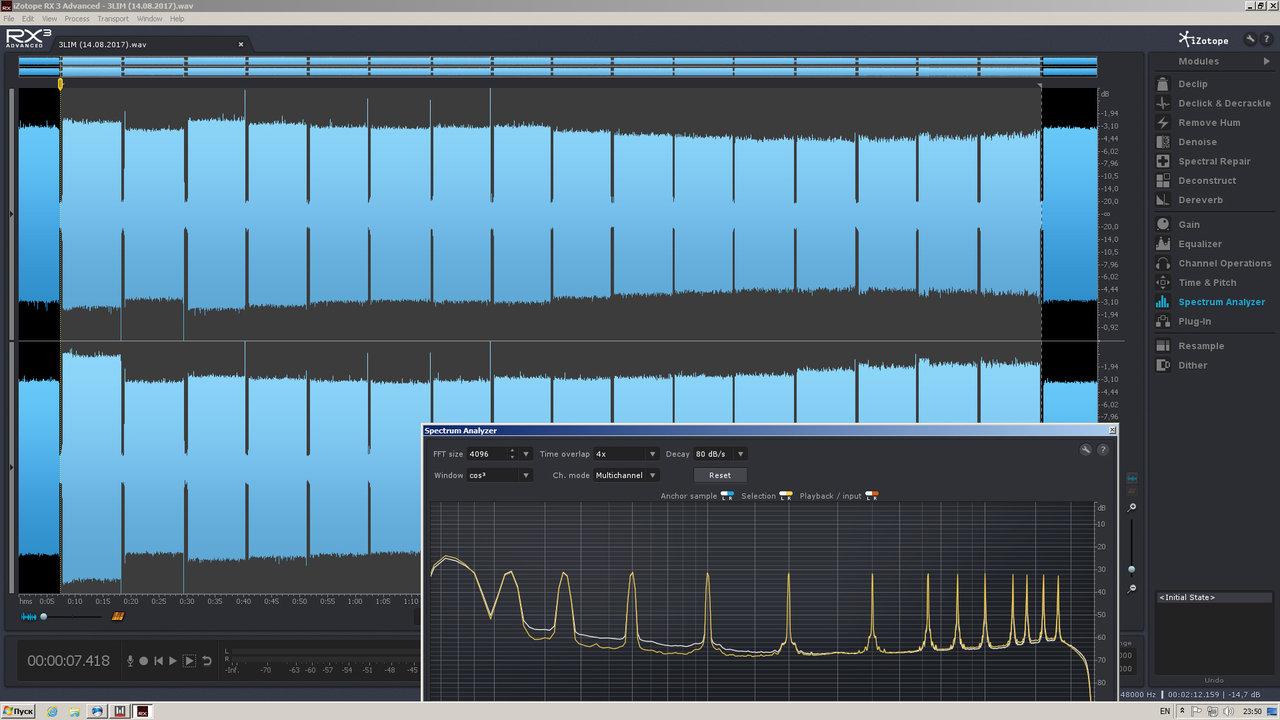Open the File menu
This screenshot has width=1280, height=720.
pyautogui.click(x=9, y=19)
